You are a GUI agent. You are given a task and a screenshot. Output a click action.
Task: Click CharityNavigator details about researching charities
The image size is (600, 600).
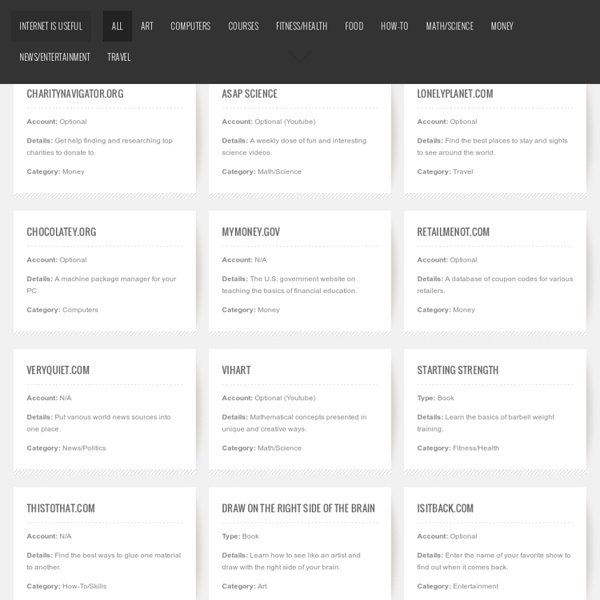(99, 147)
